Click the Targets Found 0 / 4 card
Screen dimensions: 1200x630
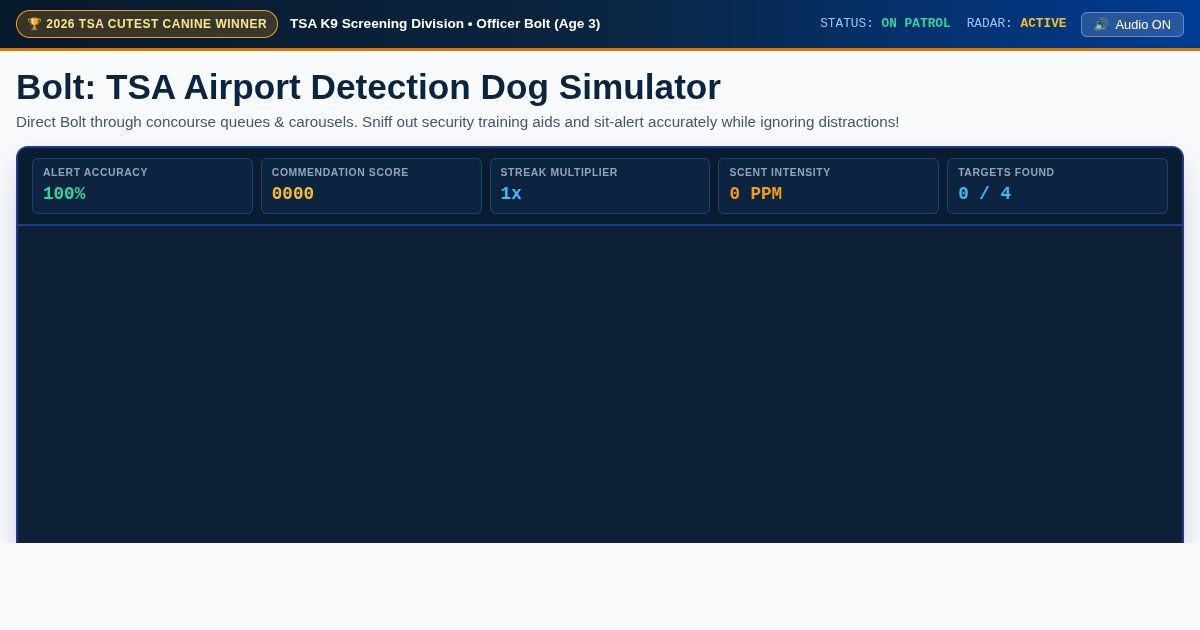pos(1057,186)
